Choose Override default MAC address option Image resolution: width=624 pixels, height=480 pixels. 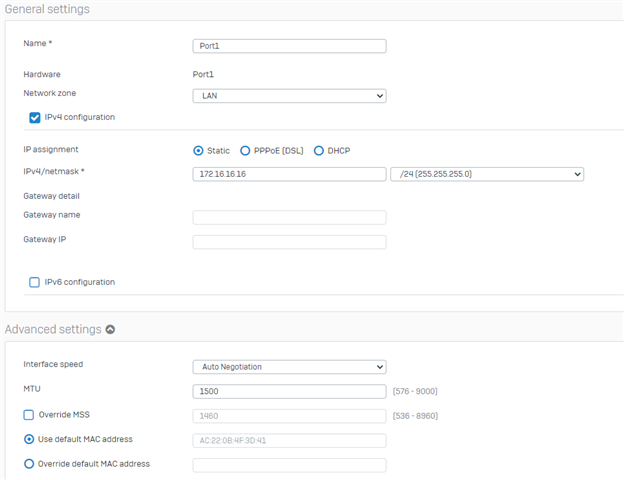[x=29, y=464]
